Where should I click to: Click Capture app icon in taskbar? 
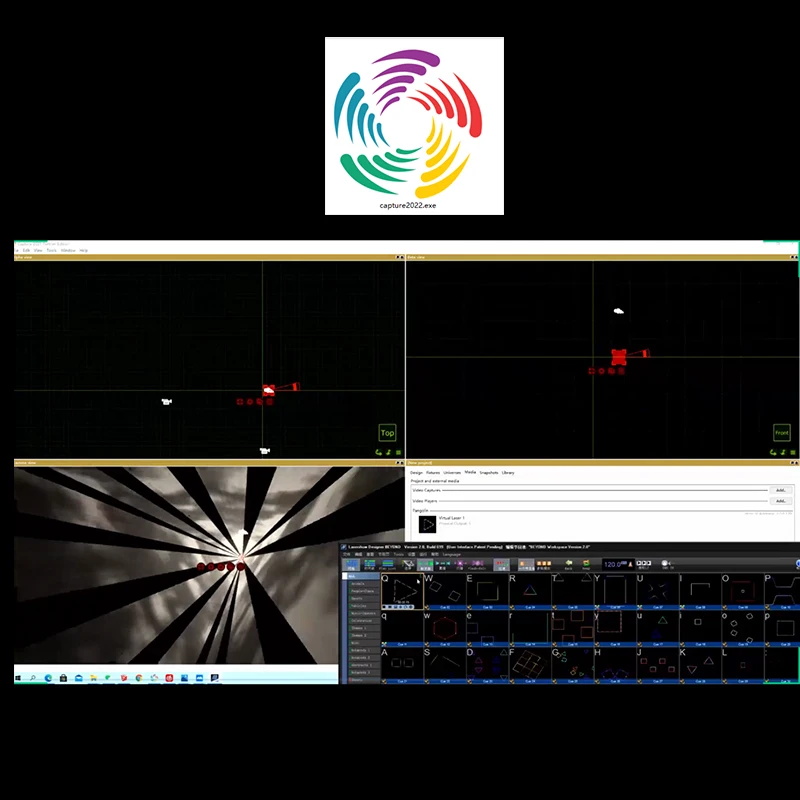(154, 678)
